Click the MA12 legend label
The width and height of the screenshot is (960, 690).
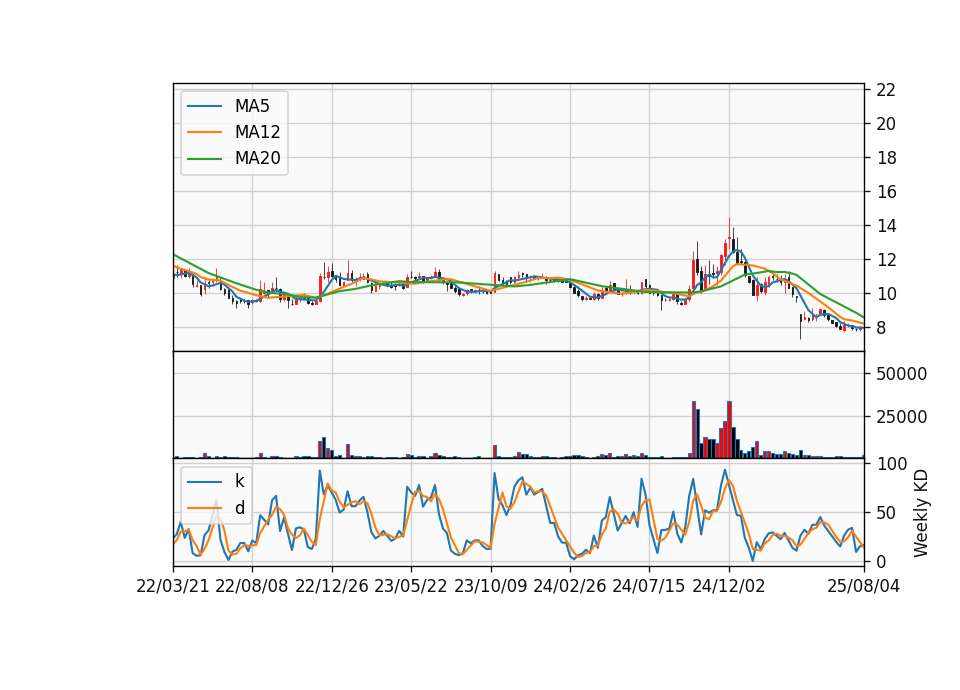coord(257,132)
